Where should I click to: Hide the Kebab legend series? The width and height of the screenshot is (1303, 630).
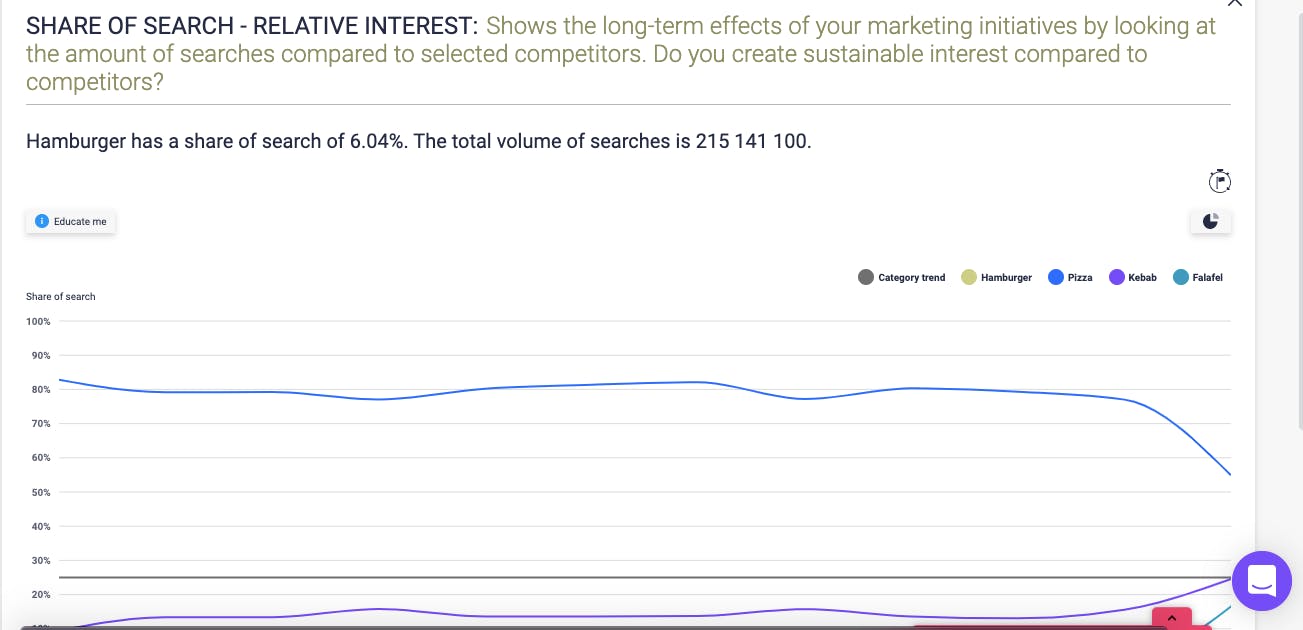[x=1133, y=277]
